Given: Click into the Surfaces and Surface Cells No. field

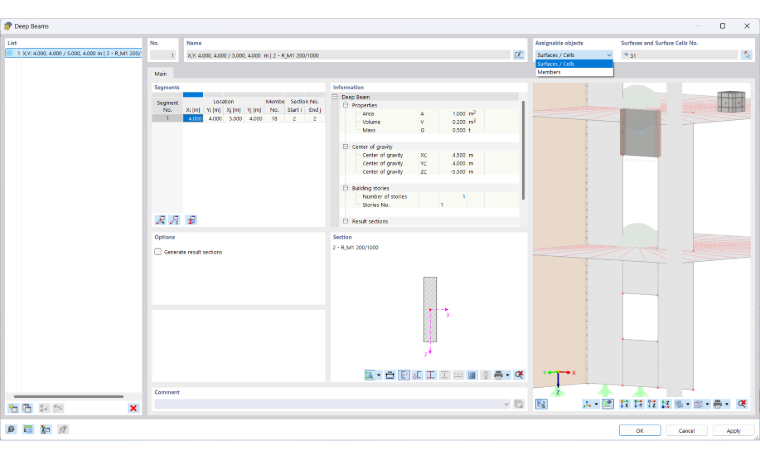Looking at the screenshot, I should coord(680,55).
